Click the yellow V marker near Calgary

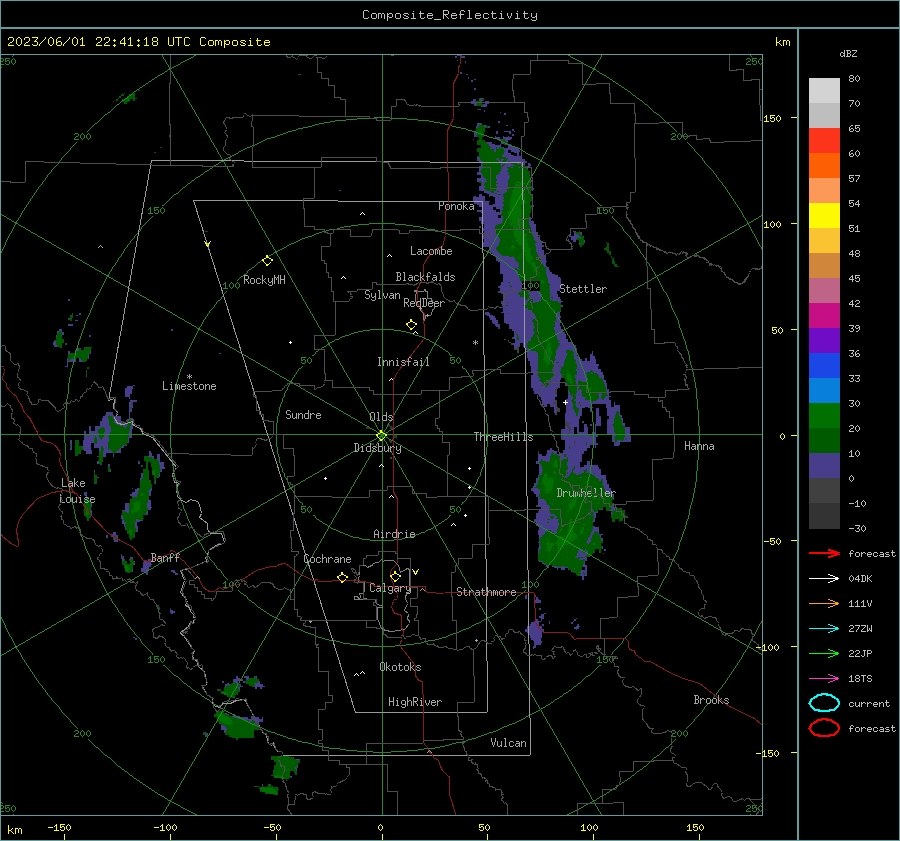coord(416,572)
